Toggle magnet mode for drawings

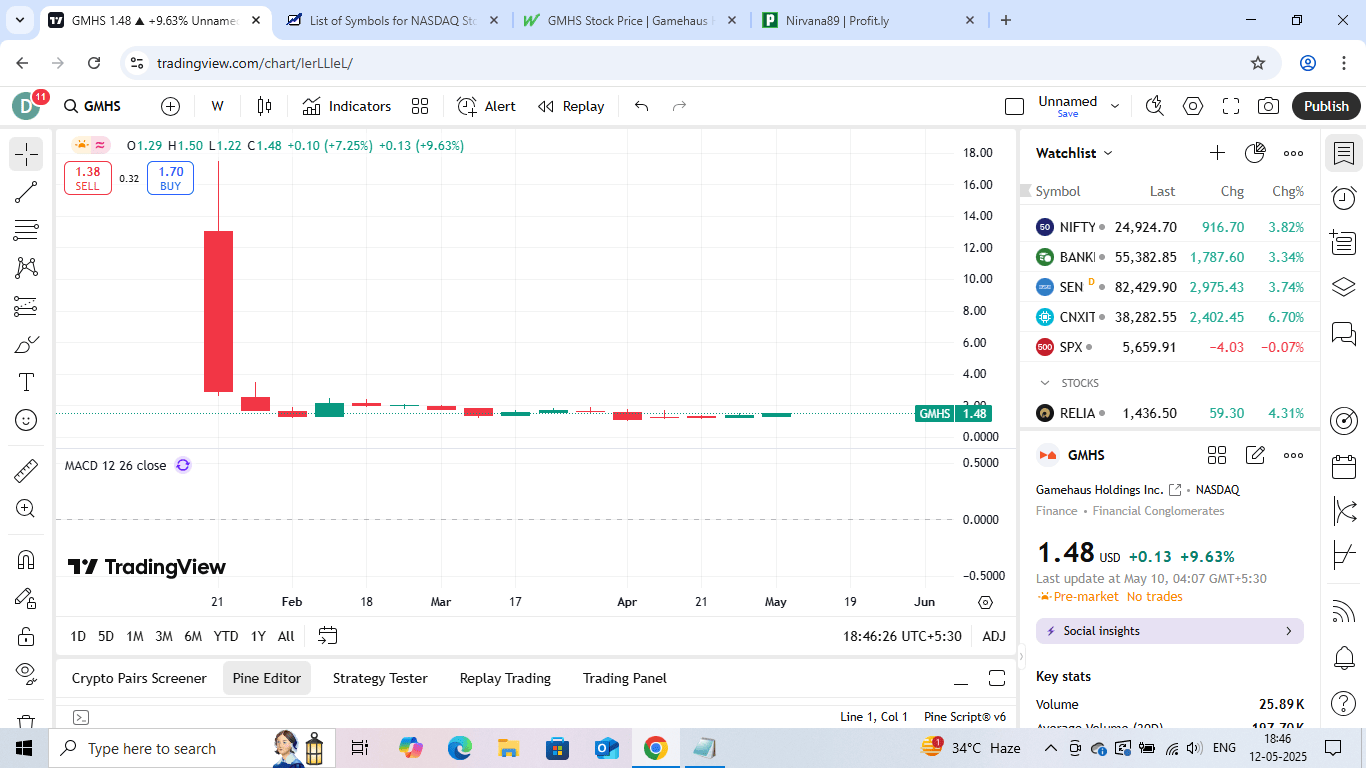click(26, 559)
